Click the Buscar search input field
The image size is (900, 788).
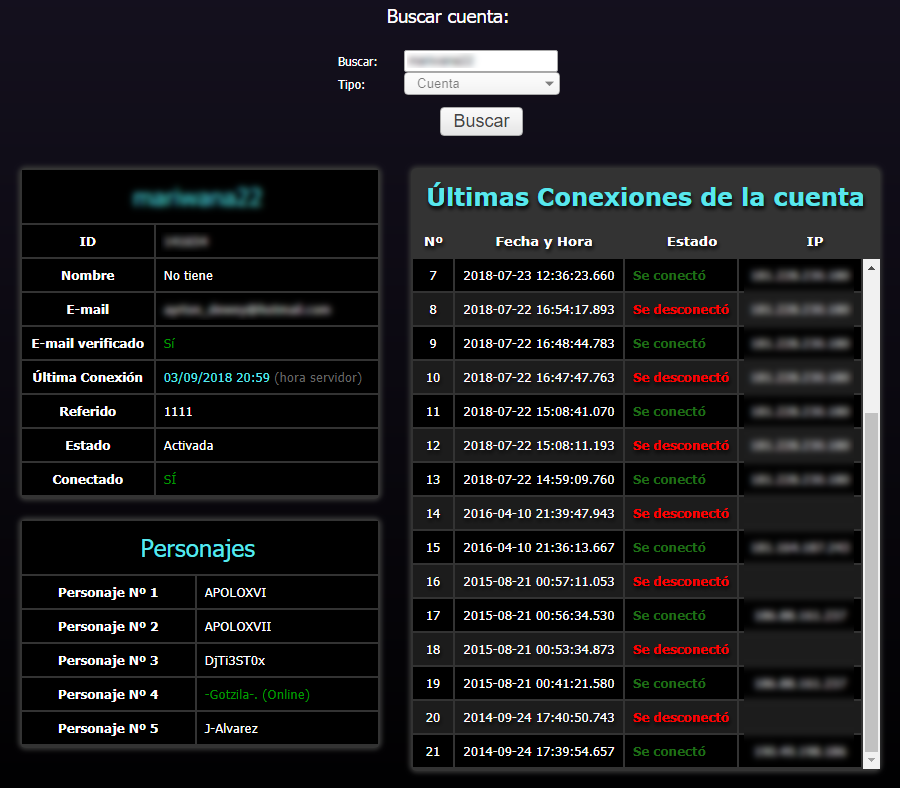coord(480,61)
